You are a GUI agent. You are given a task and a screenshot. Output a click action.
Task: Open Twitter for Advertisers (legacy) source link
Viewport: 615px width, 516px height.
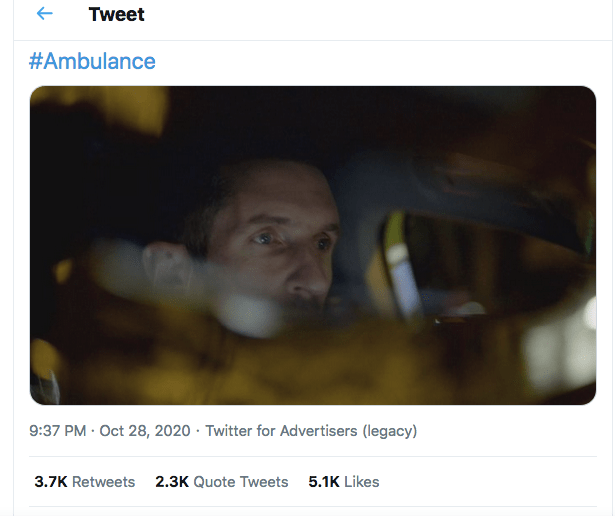311,431
